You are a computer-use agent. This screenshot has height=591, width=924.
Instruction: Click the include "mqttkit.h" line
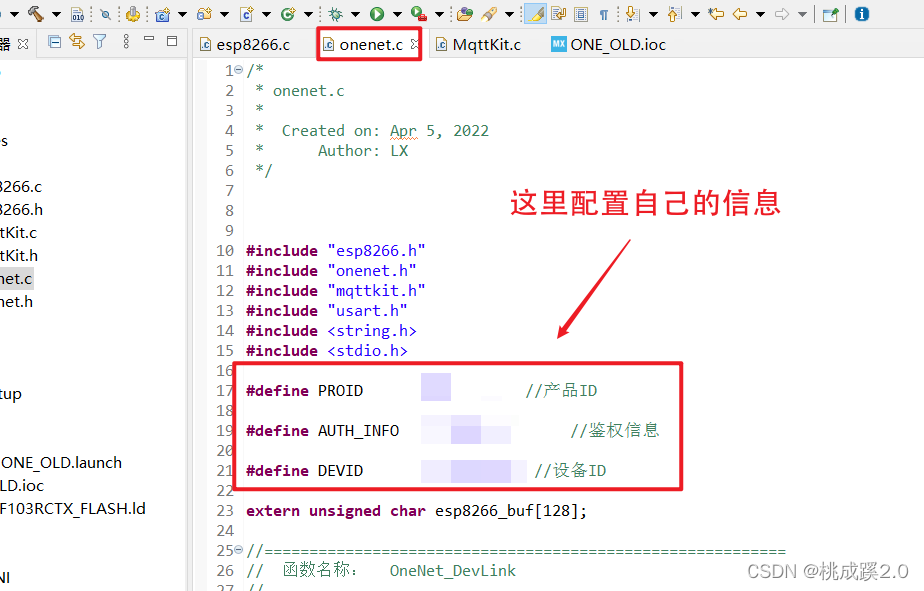point(335,291)
